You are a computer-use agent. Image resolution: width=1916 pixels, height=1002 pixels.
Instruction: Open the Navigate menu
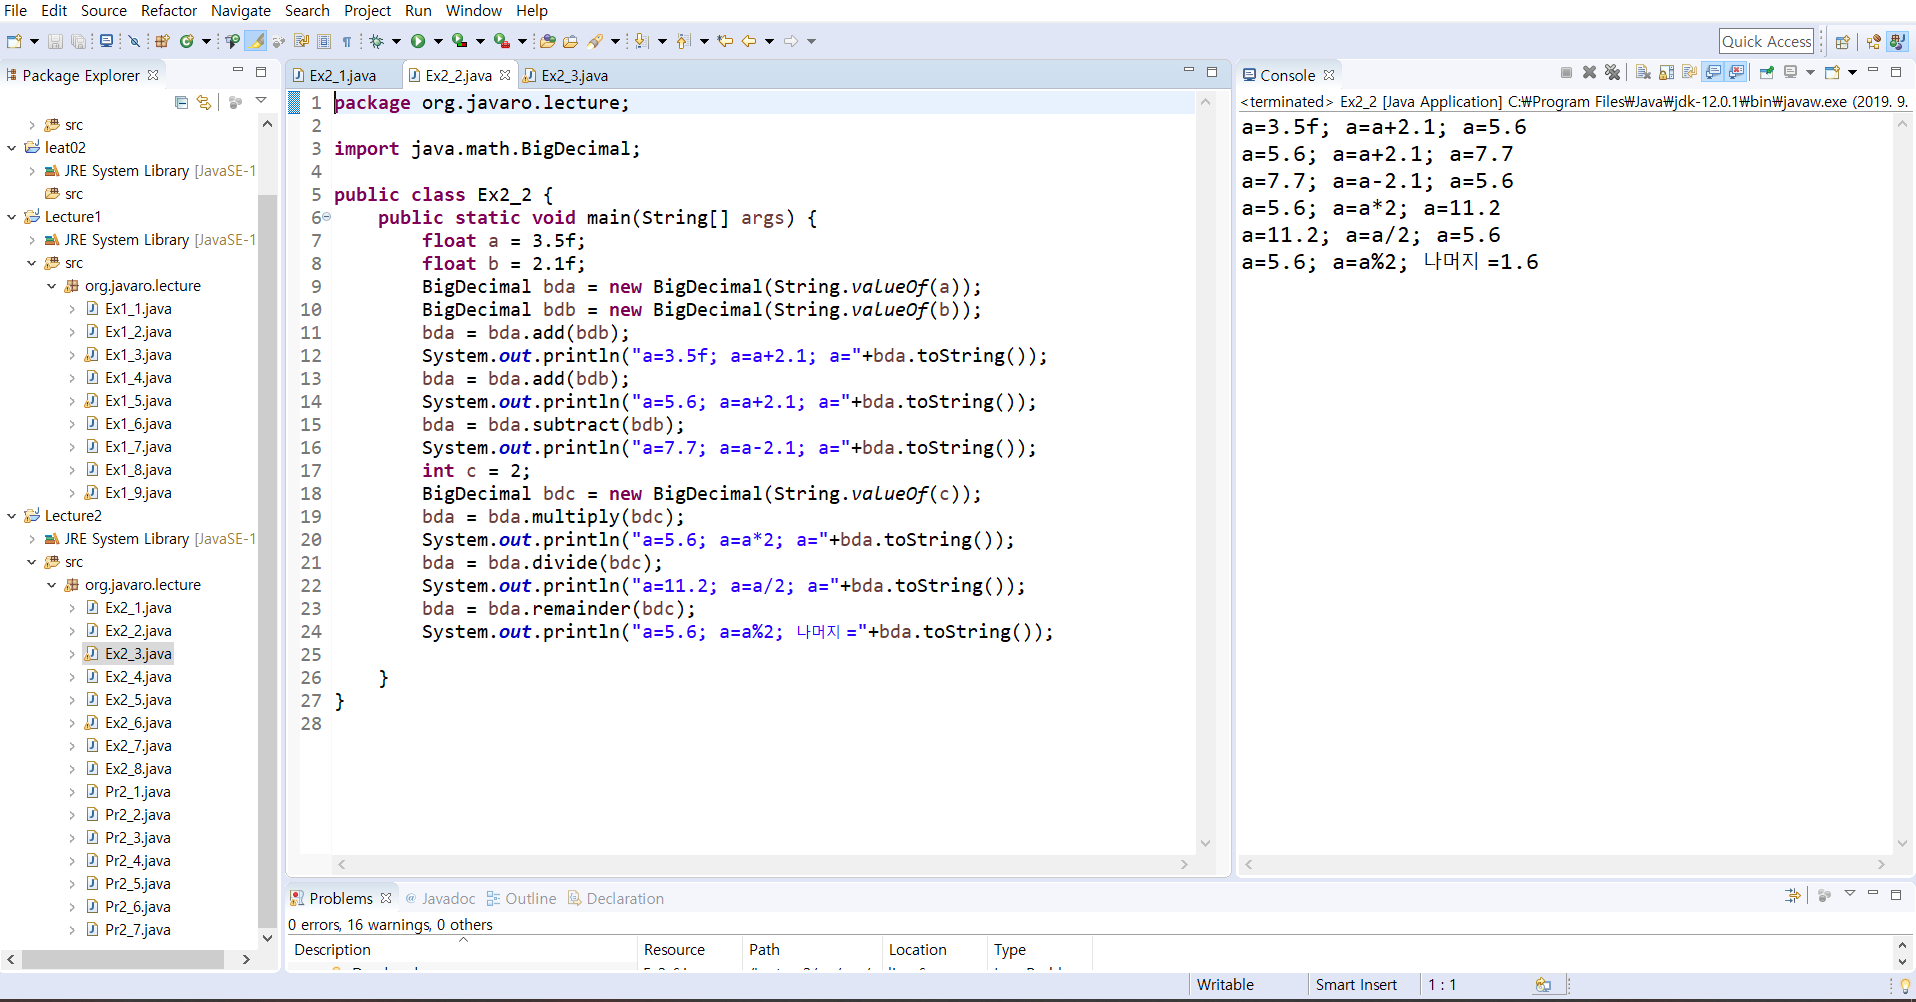click(x=241, y=11)
